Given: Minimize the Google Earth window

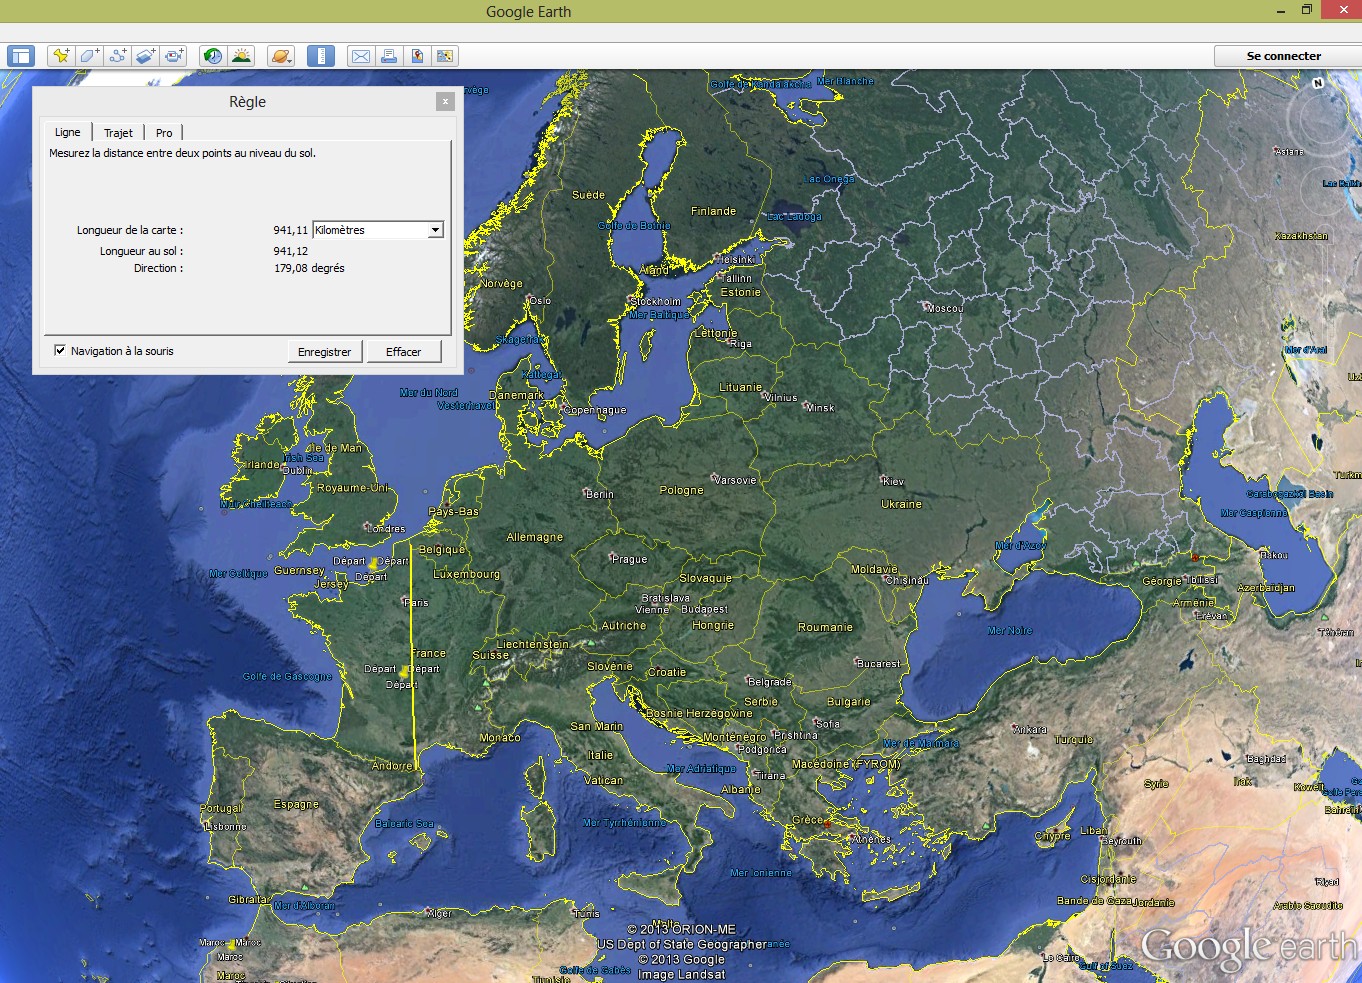Looking at the screenshot, I should click(x=1281, y=11).
